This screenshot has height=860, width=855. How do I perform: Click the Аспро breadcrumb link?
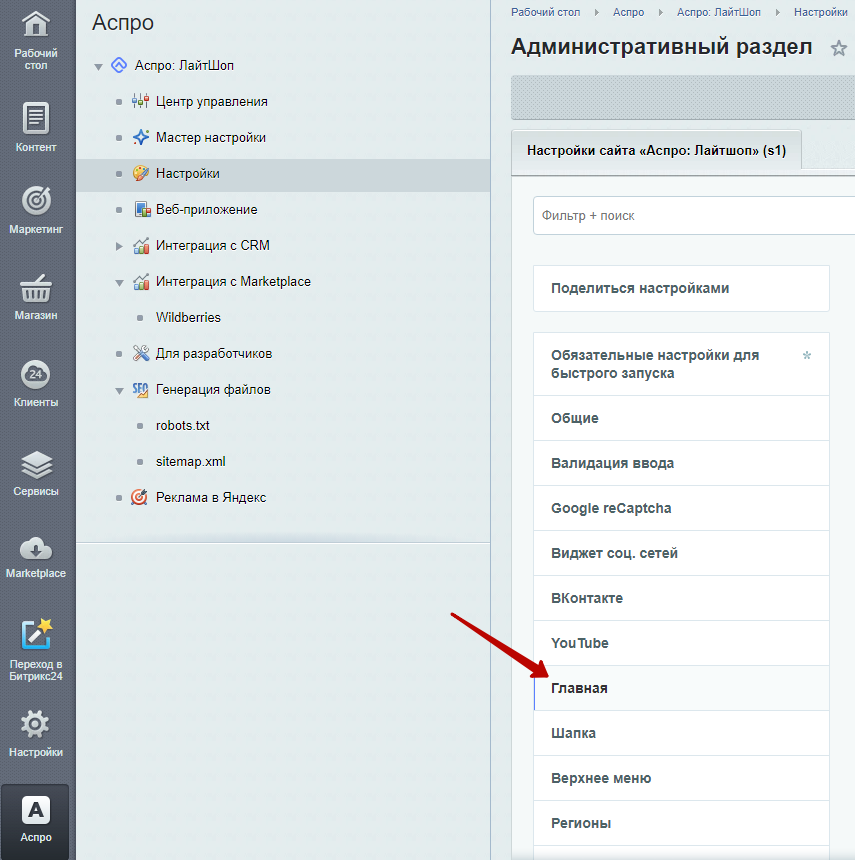(x=628, y=12)
